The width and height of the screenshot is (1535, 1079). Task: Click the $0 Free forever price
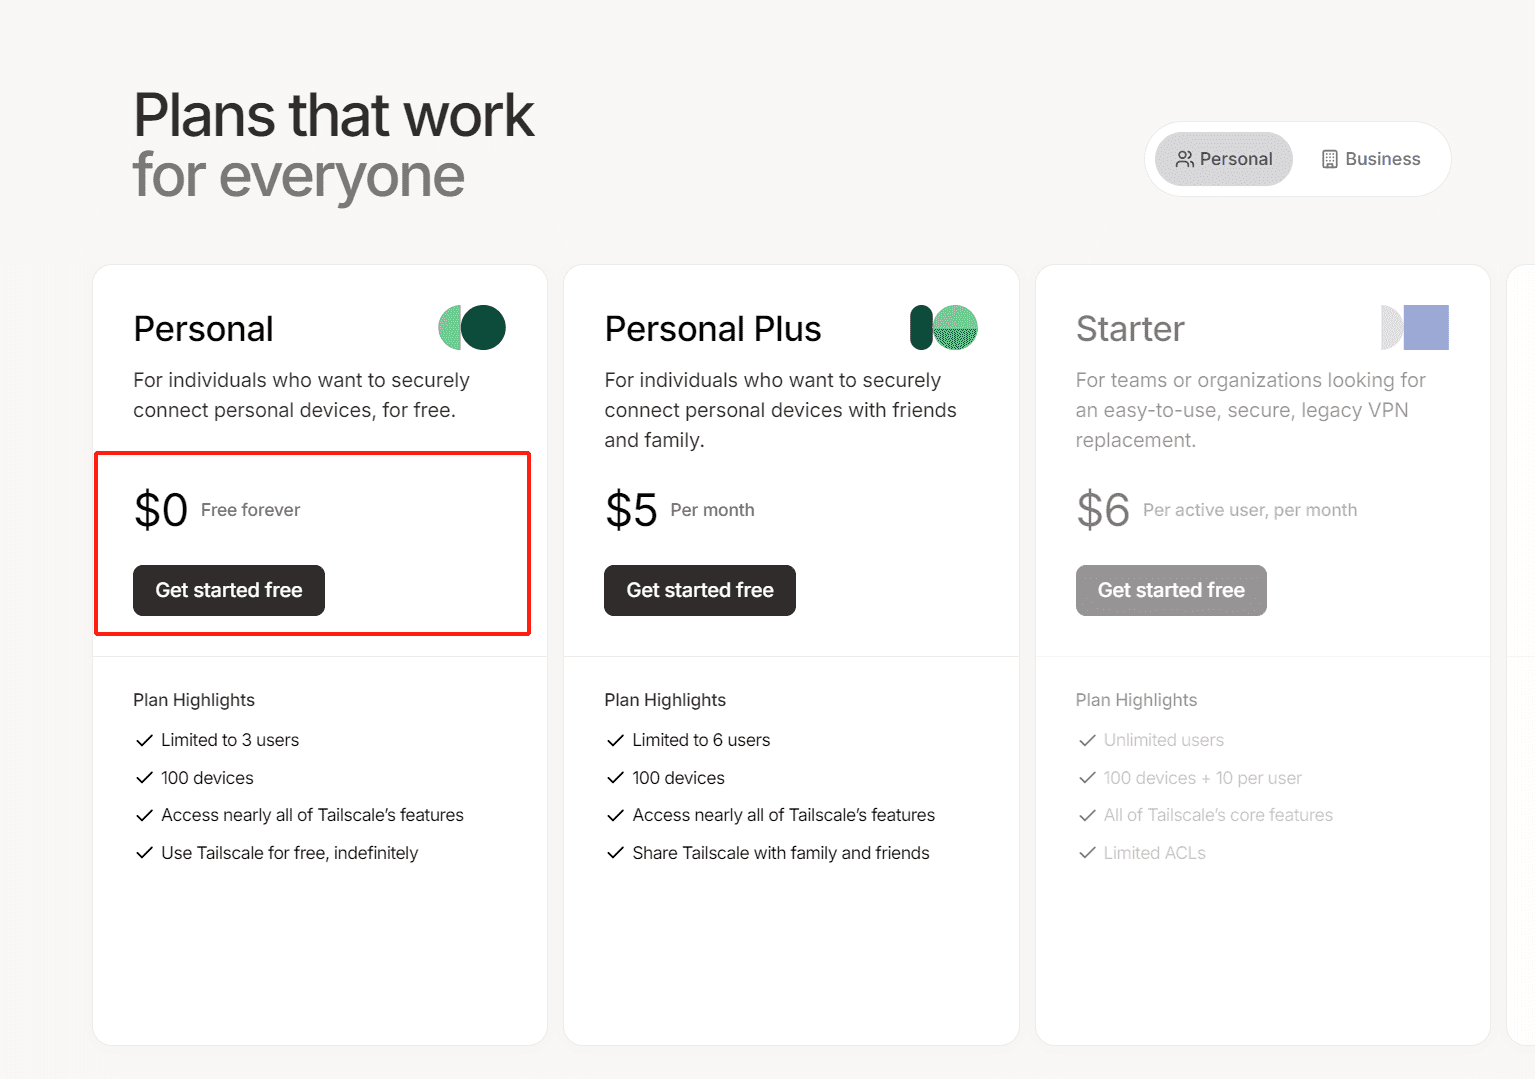click(x=217, y=510)
